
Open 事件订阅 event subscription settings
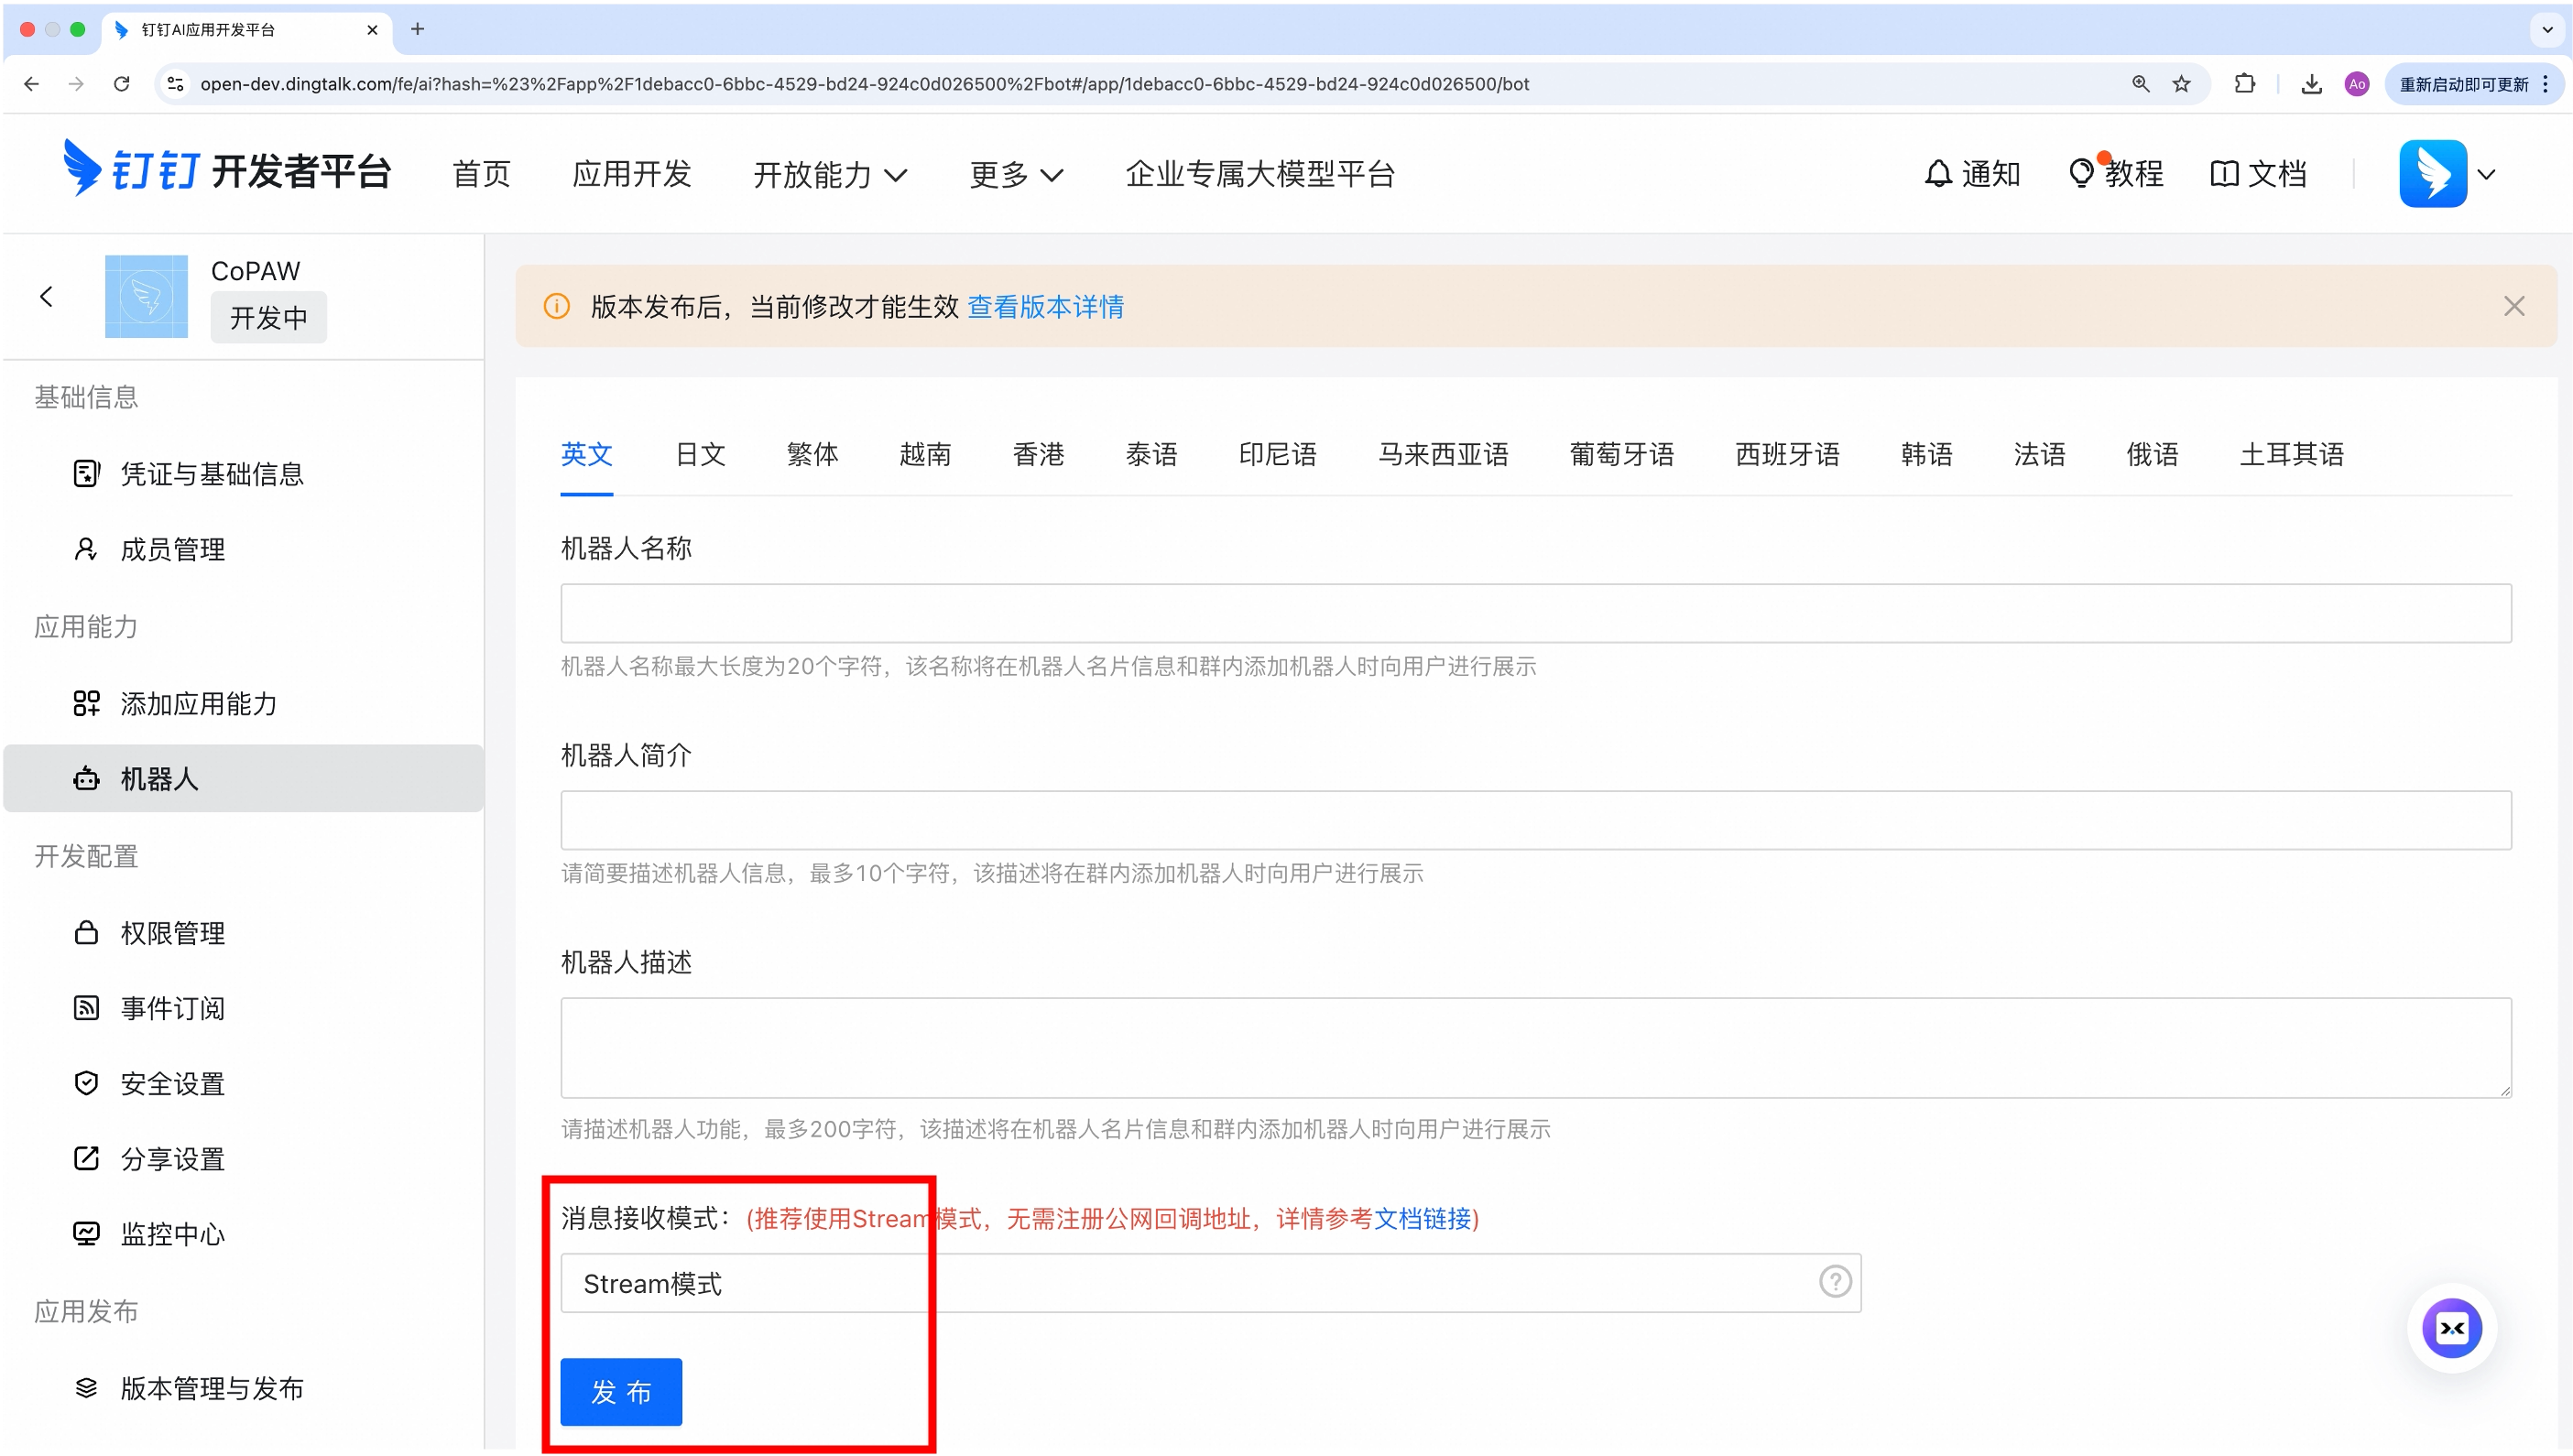point(172,1008)
